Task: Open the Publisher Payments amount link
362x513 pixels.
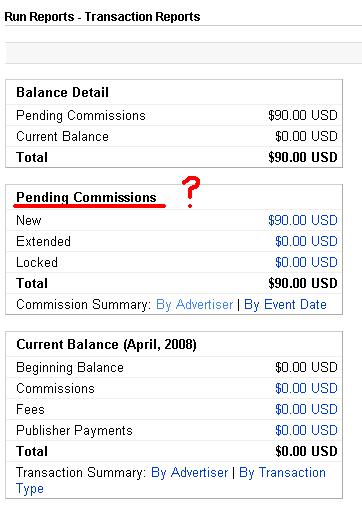Action: click(306, 430)
